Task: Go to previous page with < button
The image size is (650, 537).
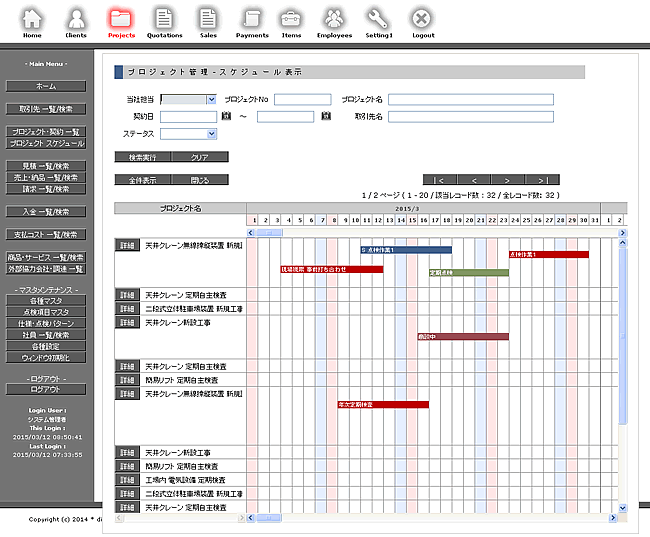Action: [x=474, y=180]
